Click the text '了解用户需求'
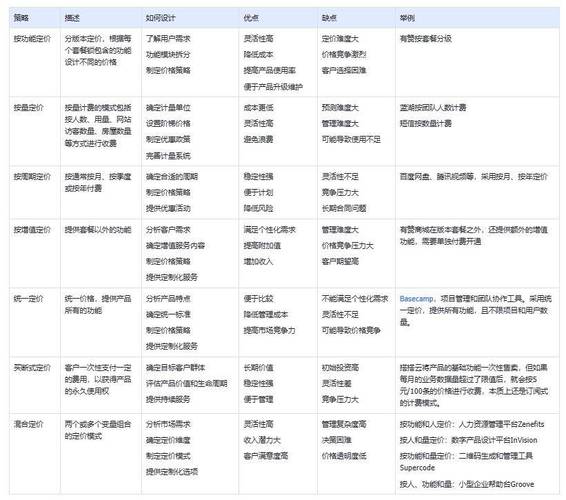The height and width of the screenshot is (500, 566). point(168,39)
